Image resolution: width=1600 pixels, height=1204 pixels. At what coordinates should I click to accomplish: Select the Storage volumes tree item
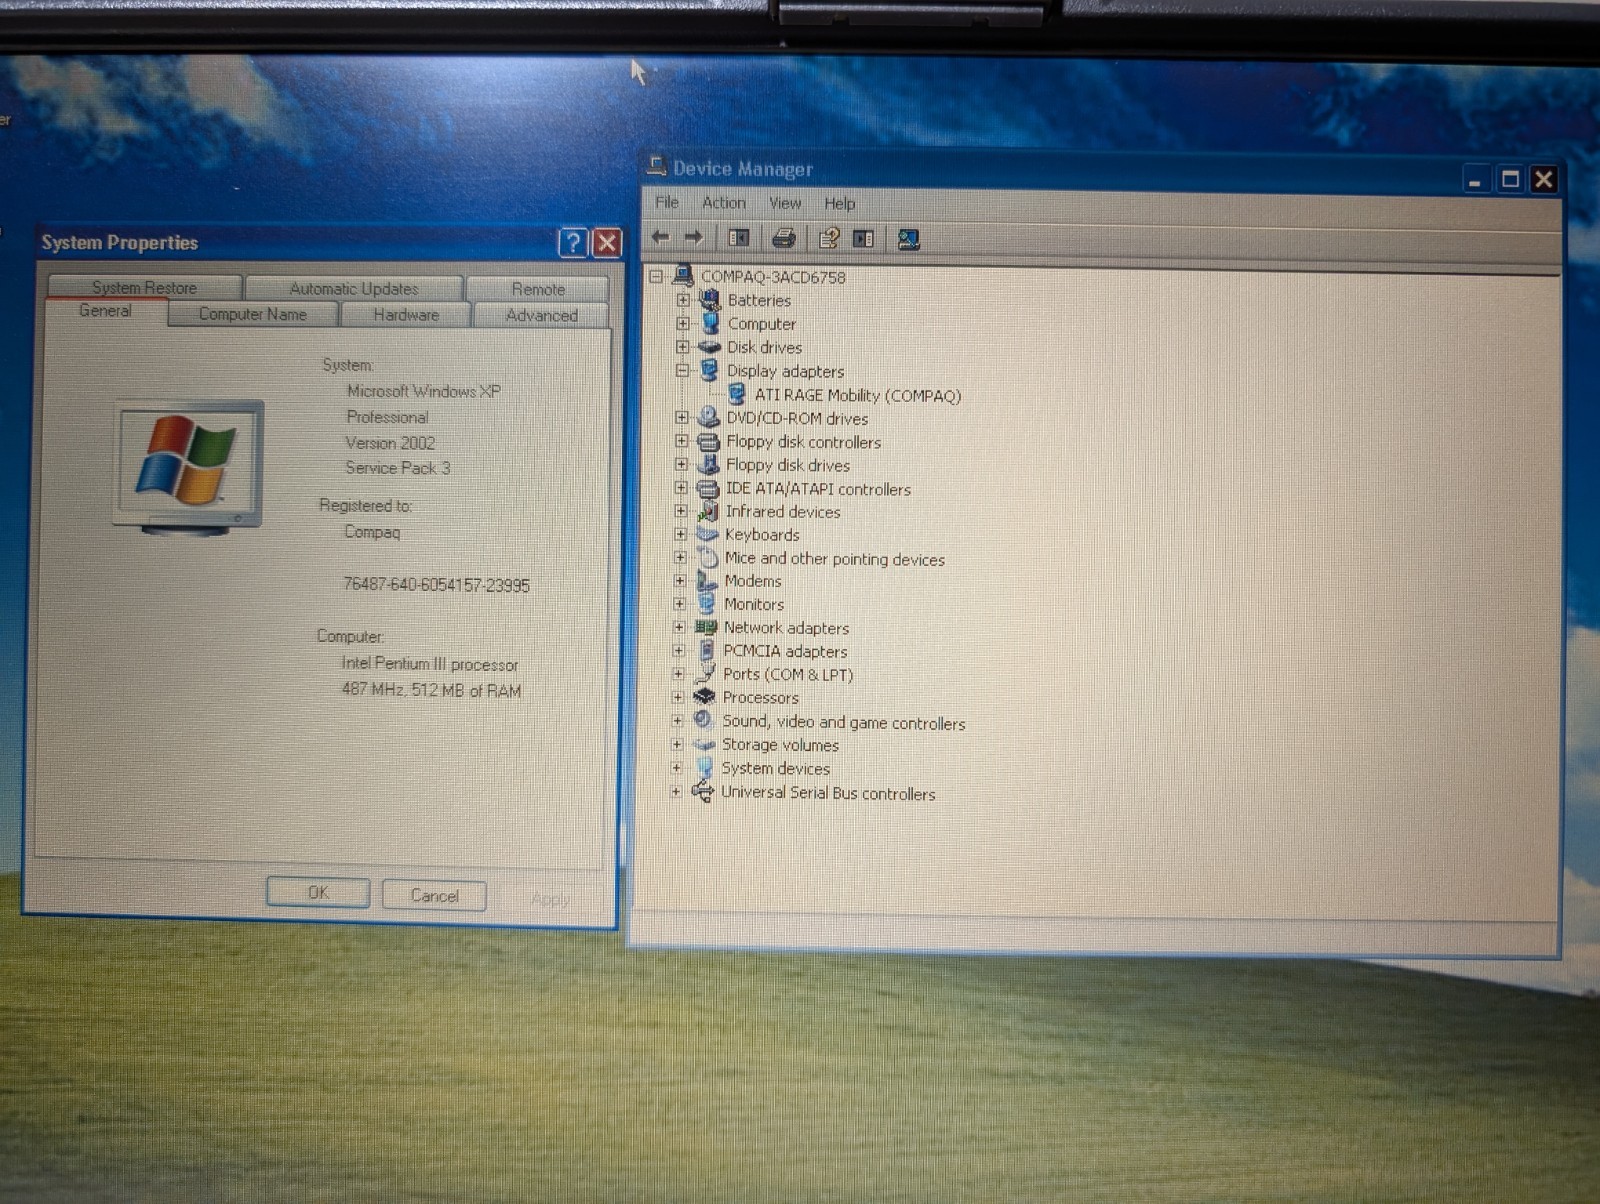tap(780, 745)
